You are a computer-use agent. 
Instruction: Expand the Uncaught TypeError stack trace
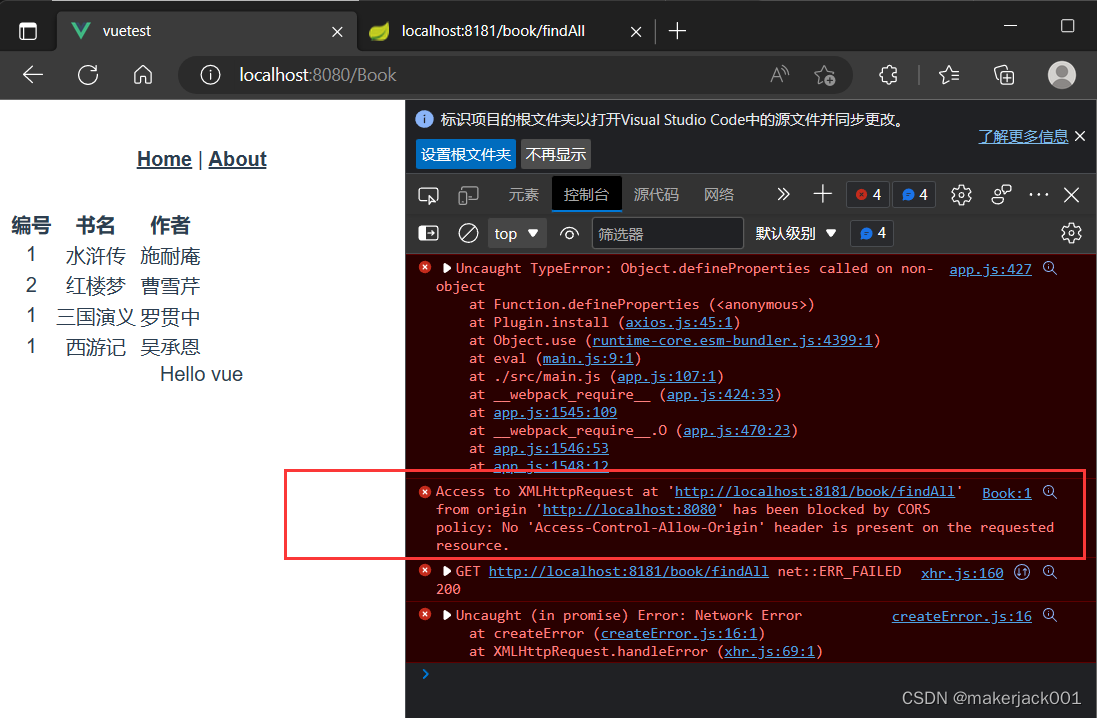click(447, 268)
